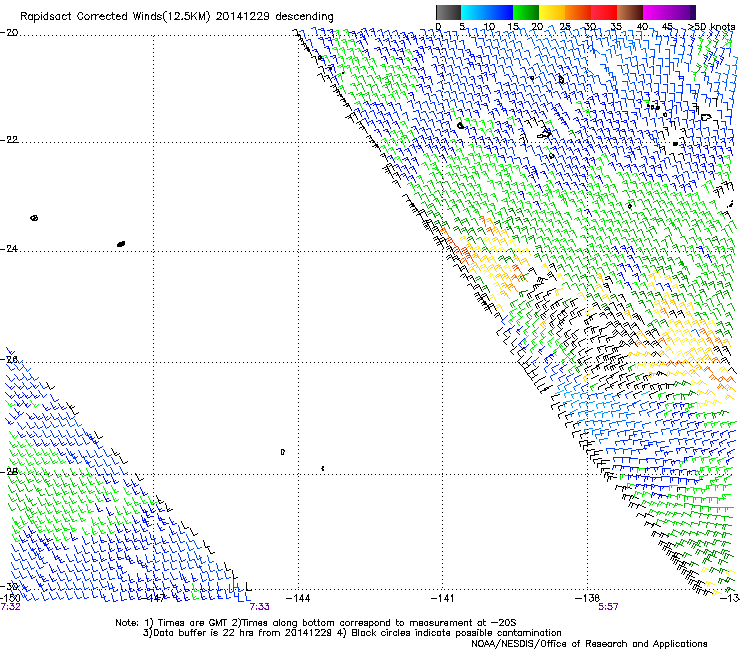Click the 7:33 pass time label

point(260,607)
